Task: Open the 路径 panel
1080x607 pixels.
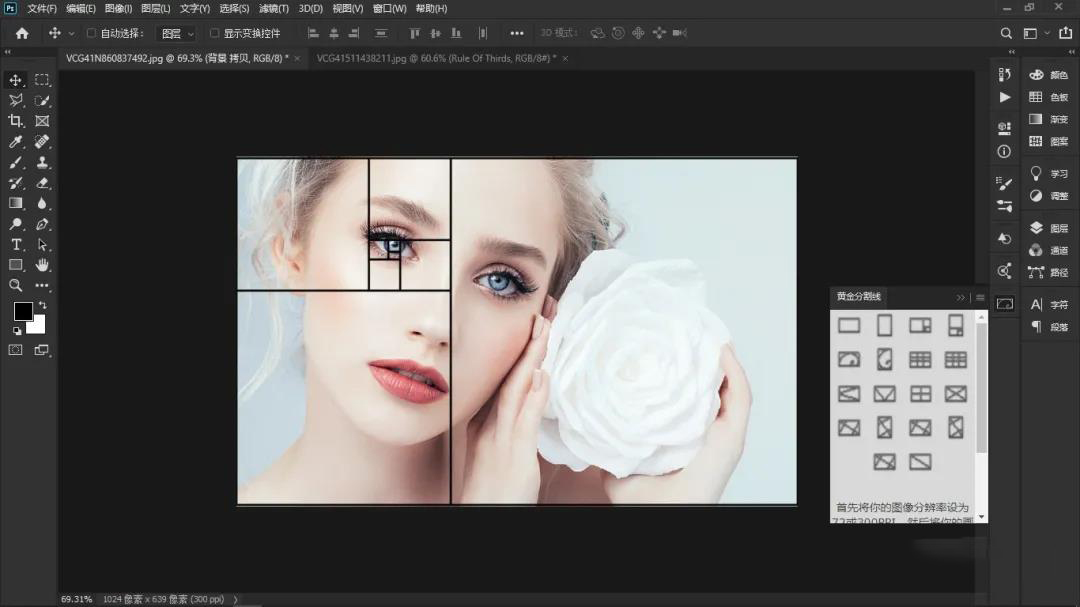Action: 1048,272
